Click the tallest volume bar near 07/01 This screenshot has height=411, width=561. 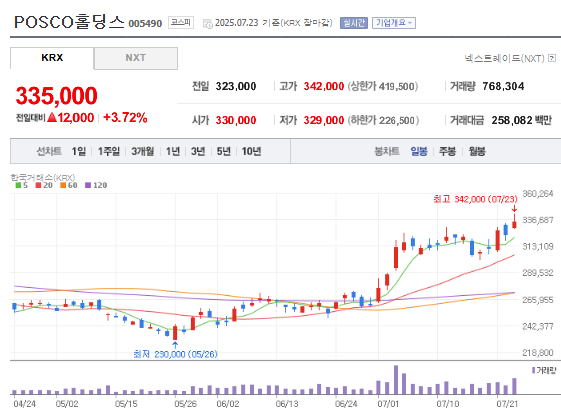pos(396,380)
